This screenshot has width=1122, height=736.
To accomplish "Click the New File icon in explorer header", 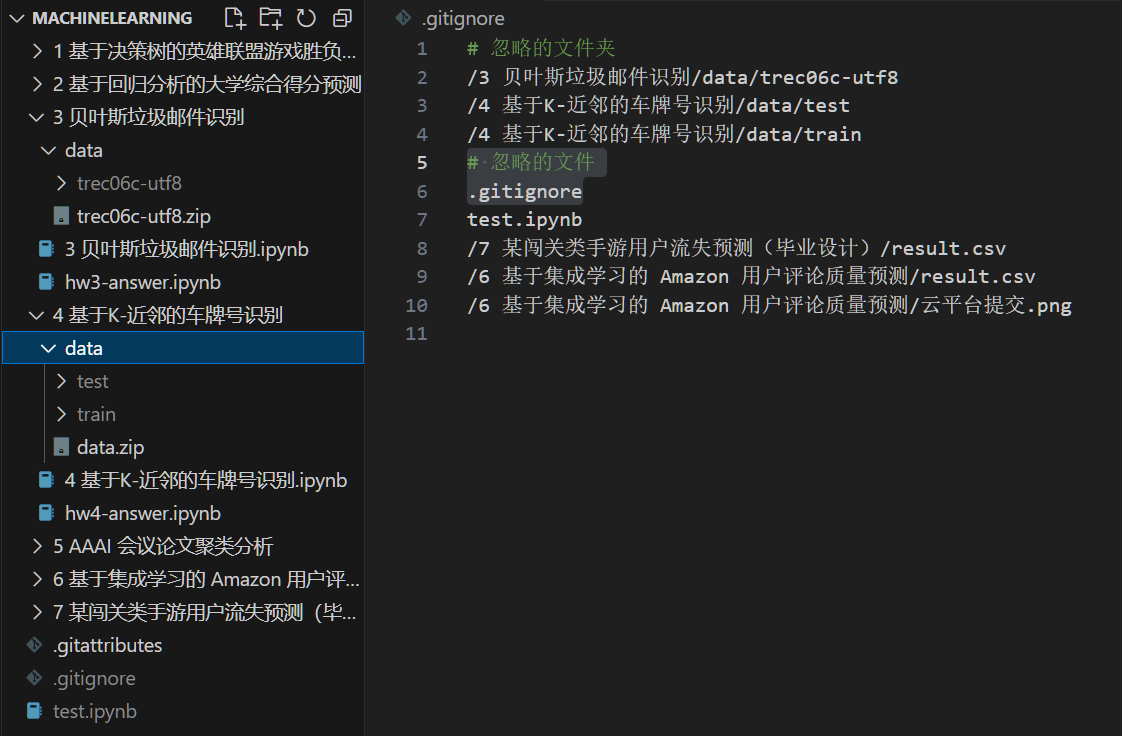I will click(235, 18).
